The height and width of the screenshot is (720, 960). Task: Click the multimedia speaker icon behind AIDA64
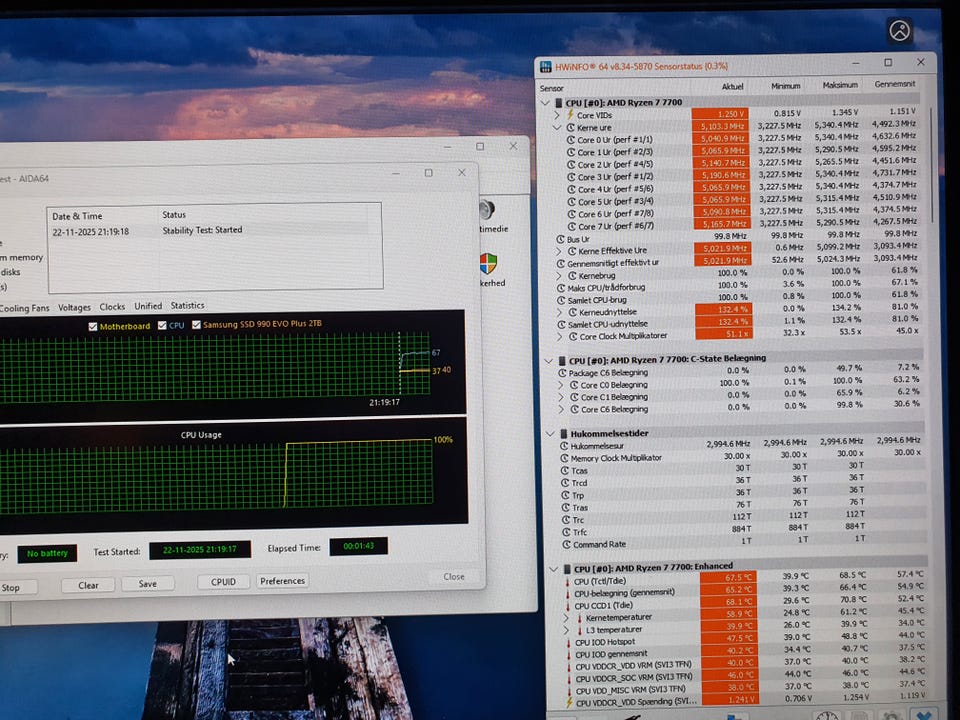(487, 211)
